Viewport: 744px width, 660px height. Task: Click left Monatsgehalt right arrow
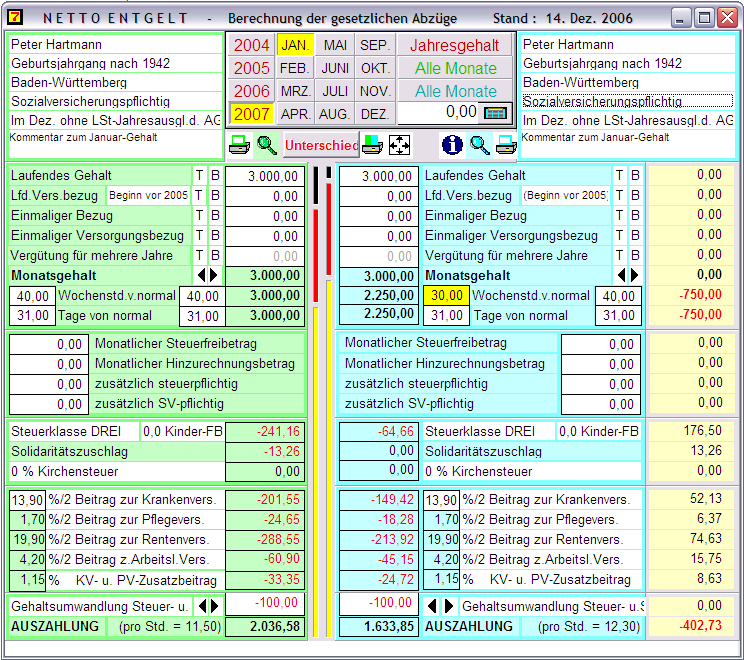(212, 275)
